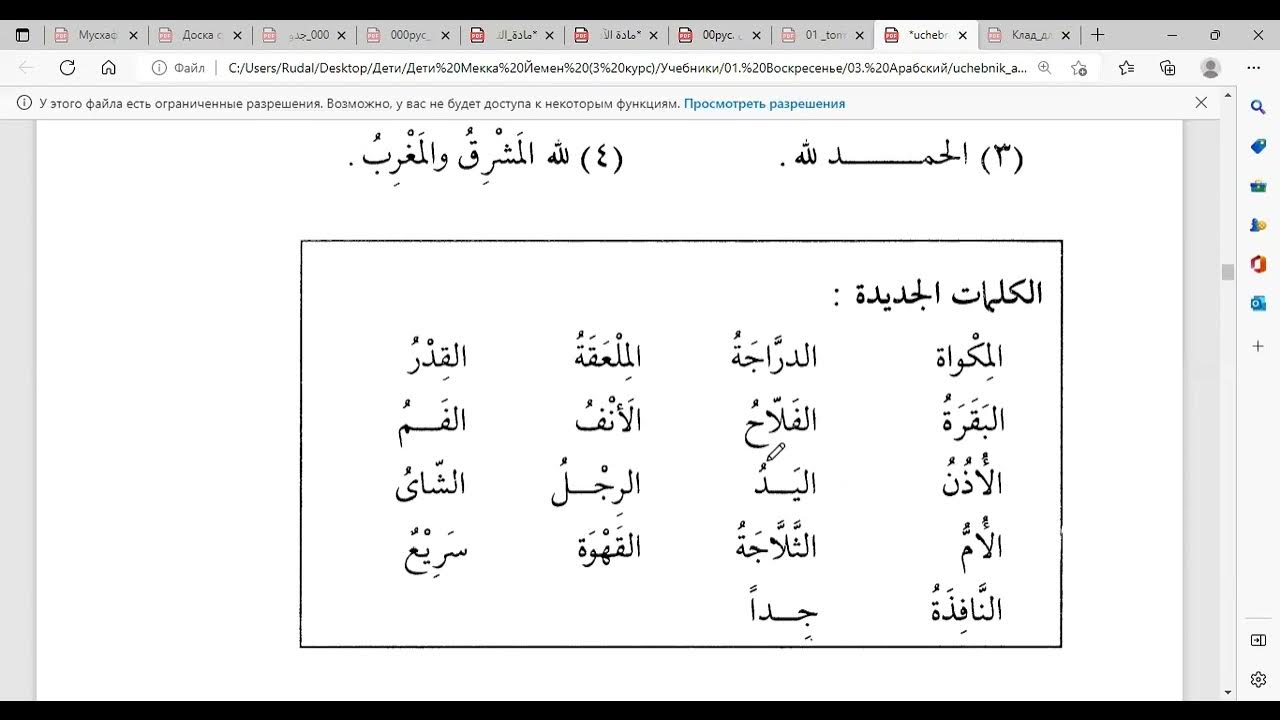Screen dimensions: 1280x720
Task: Open the Settings and more menu
Action: click(x=1254, y=68)
